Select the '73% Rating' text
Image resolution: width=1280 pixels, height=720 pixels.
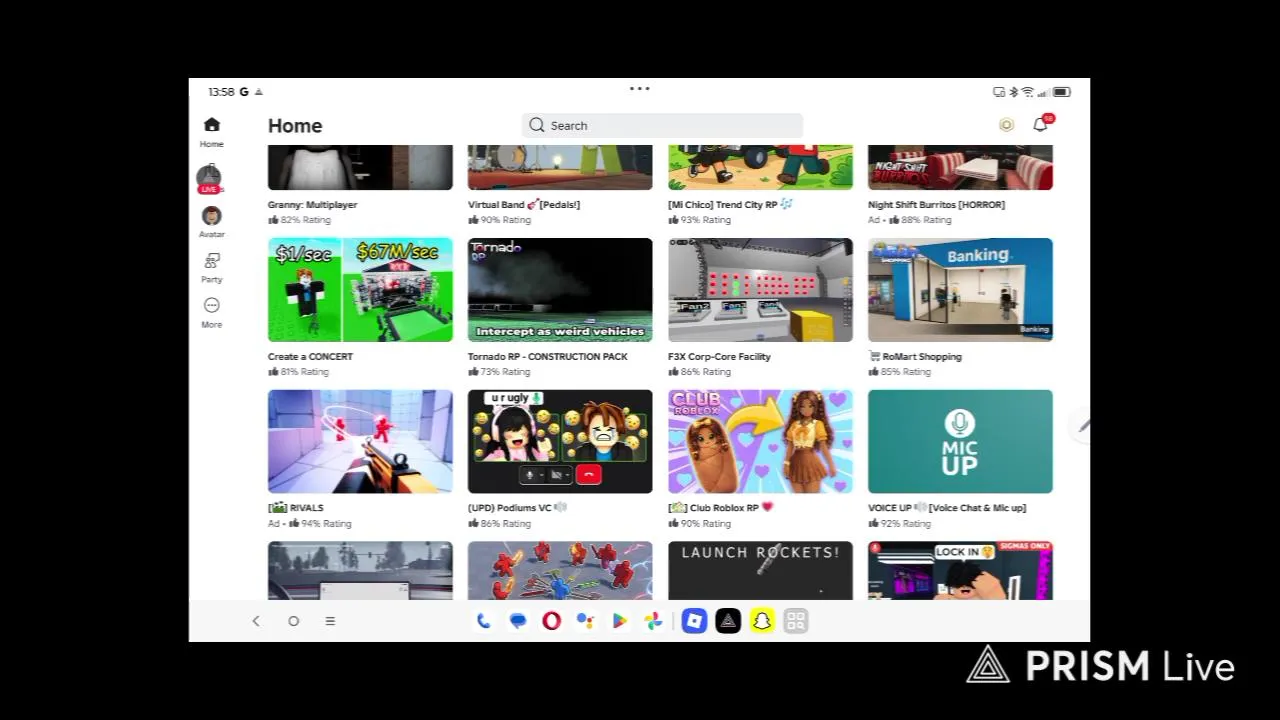505,372
